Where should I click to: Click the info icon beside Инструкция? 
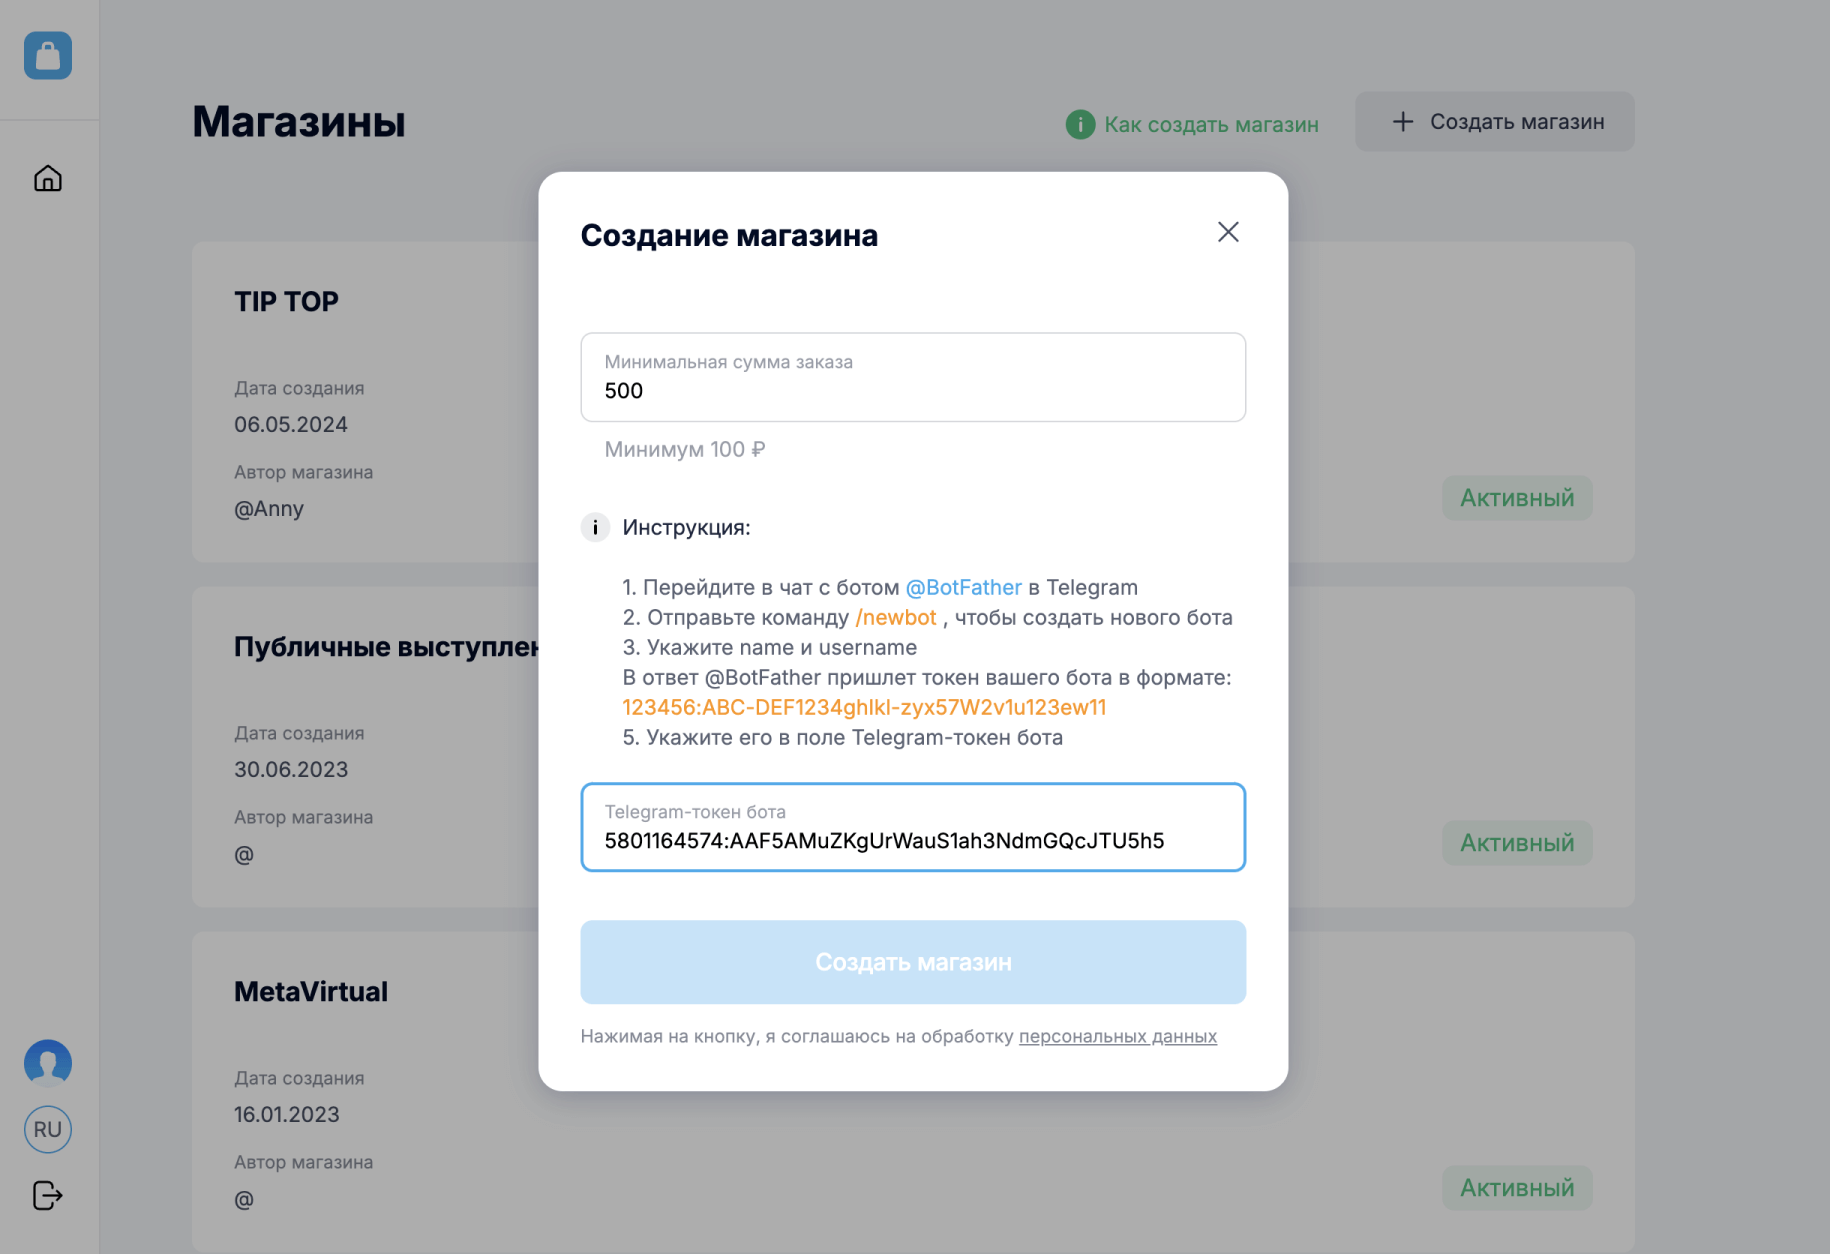[595, 527]
